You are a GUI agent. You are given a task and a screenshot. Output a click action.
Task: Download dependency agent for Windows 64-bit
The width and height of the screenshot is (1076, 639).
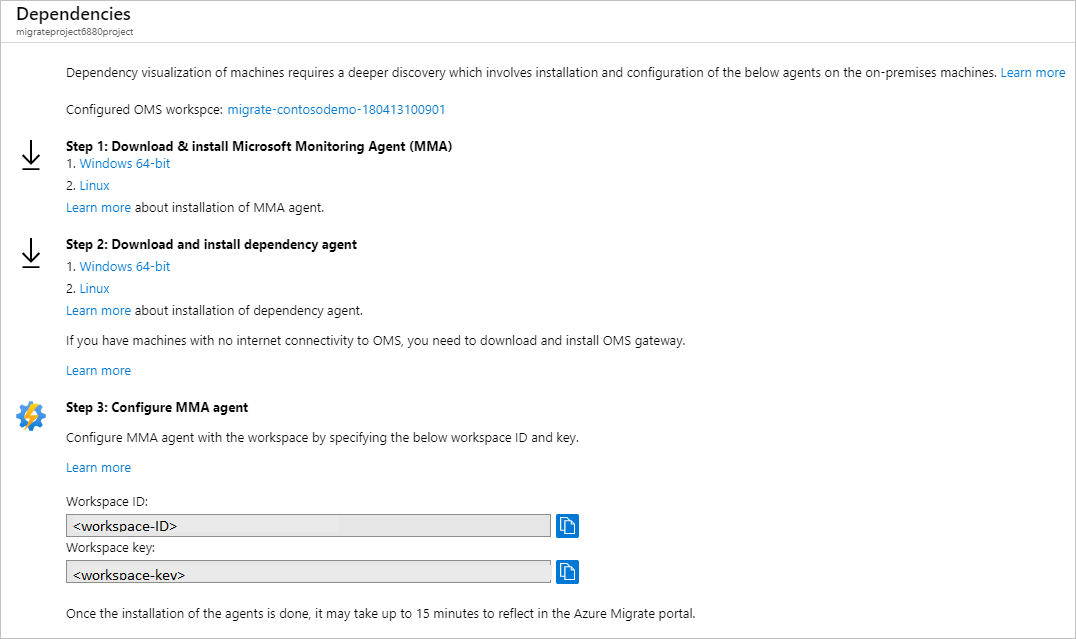pyautogui.click(x=125, y=267)
